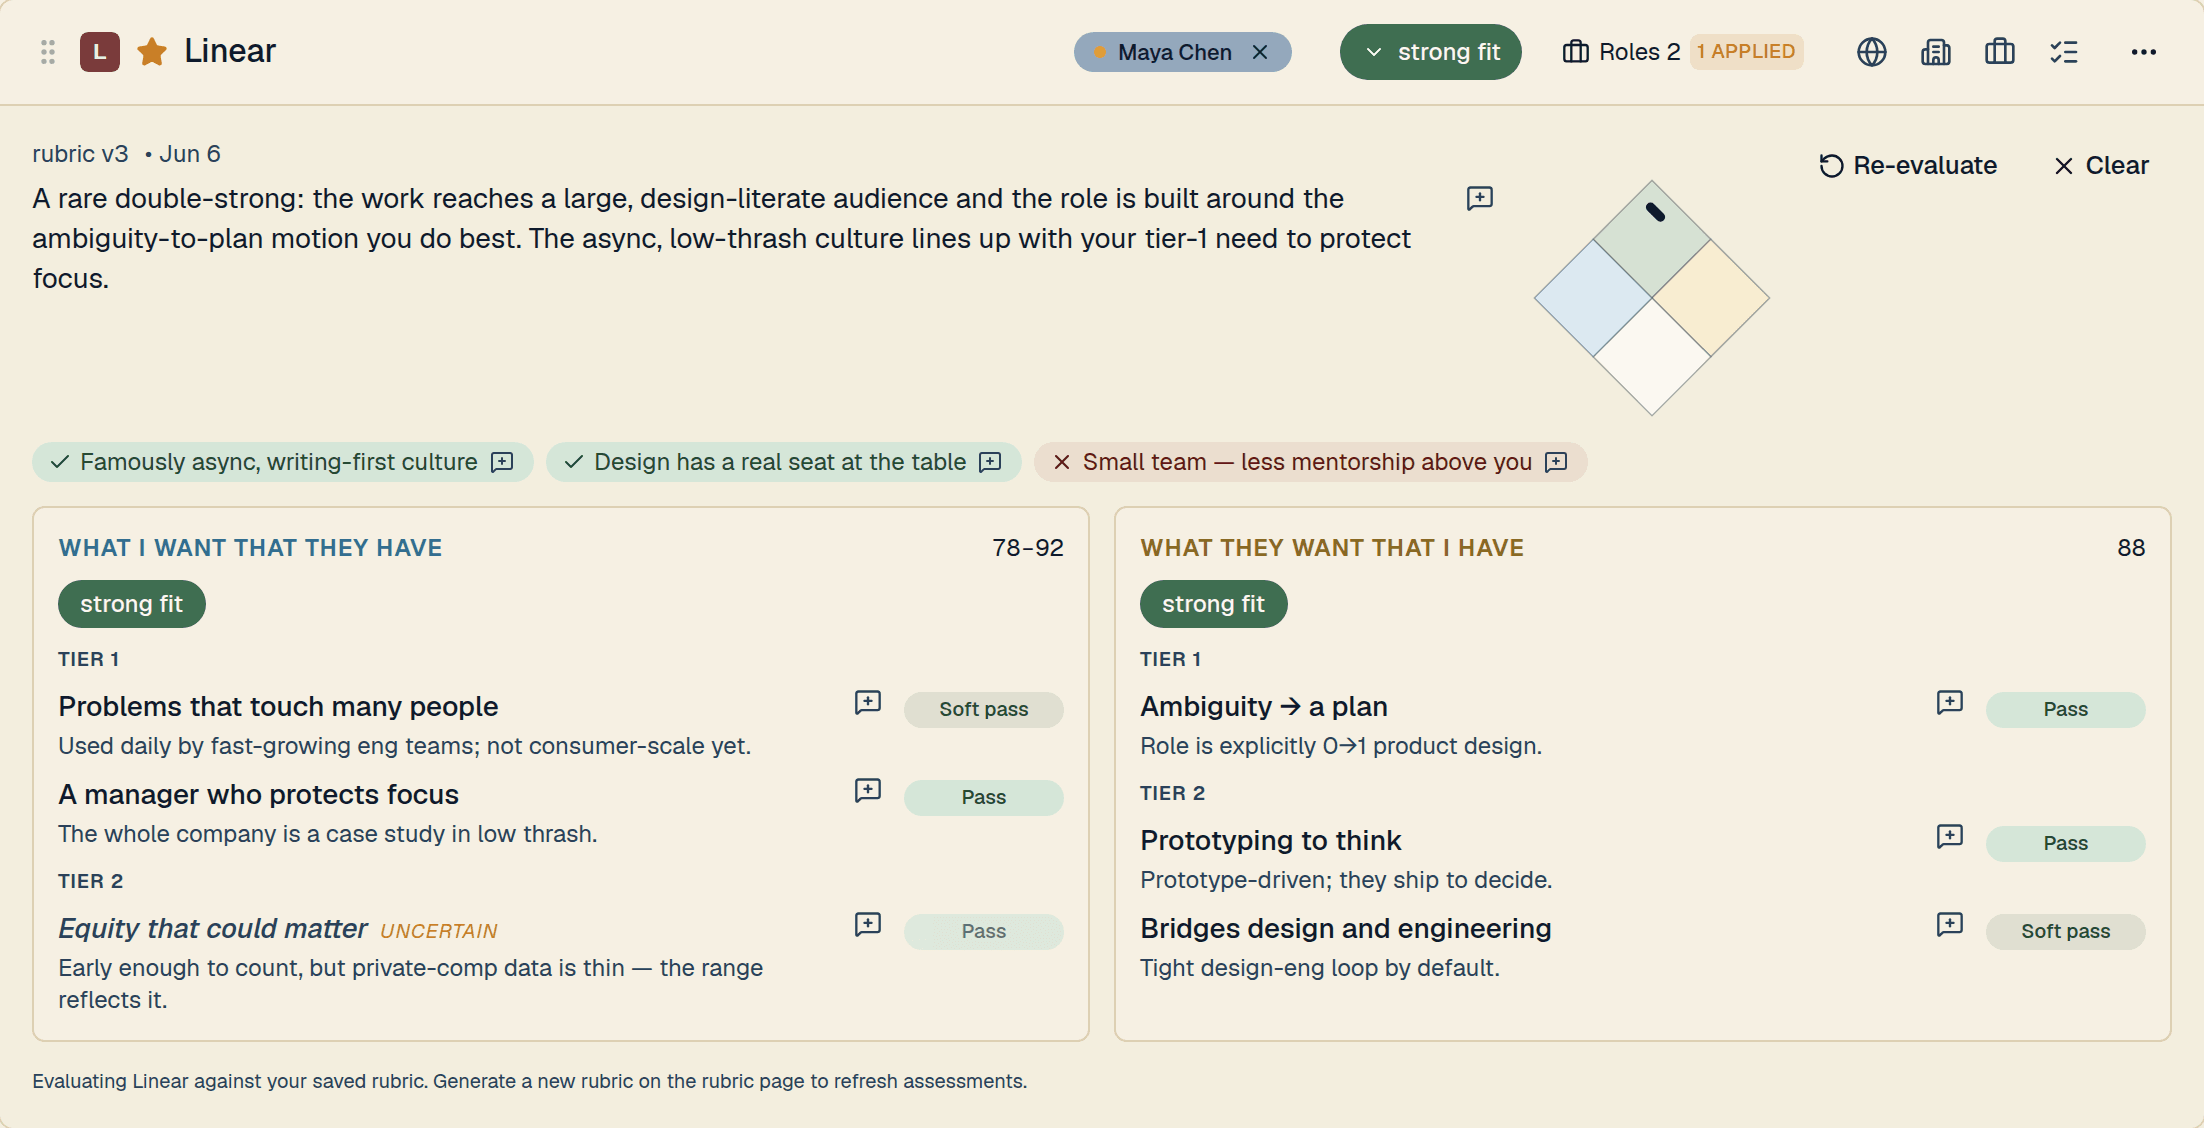
Task: Add note to Equity that could matter
Action: (x=868, y=924)
